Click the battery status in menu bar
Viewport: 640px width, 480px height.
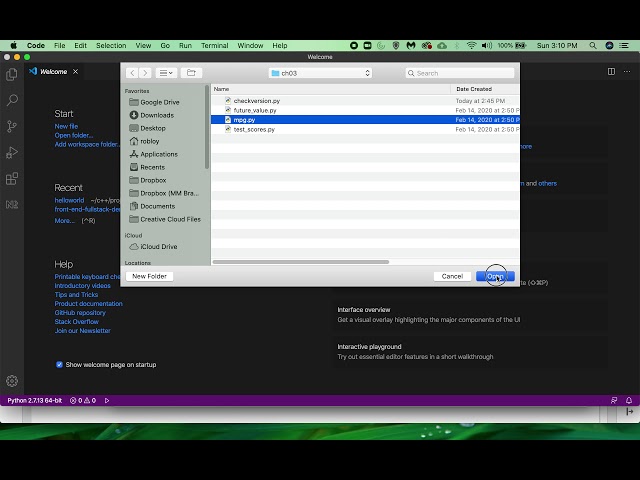click(x=512, y=45)
